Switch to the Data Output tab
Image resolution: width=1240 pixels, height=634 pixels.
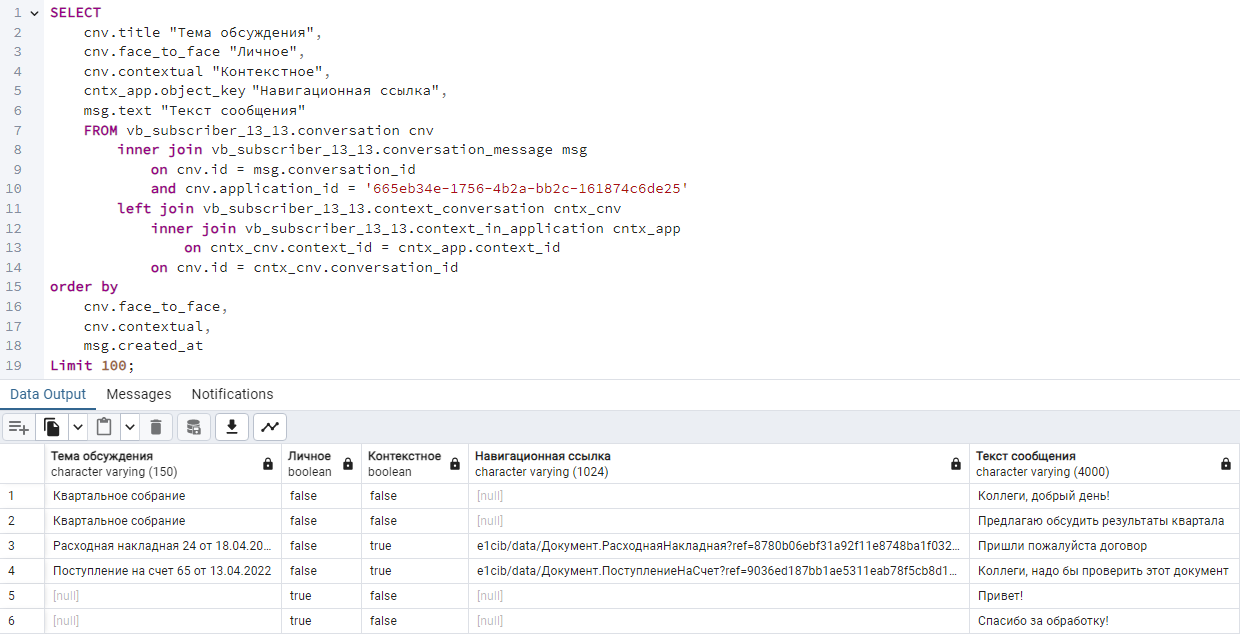[x=48, y=394]
